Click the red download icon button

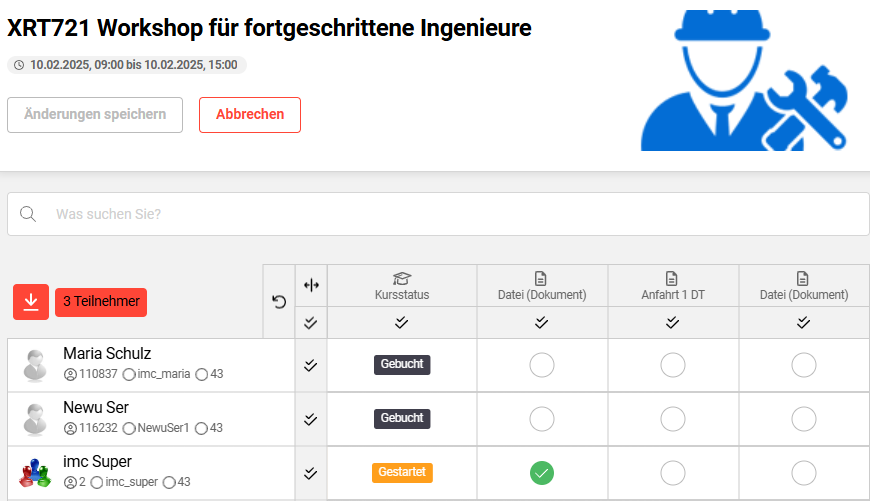click(x=31, y=301)
